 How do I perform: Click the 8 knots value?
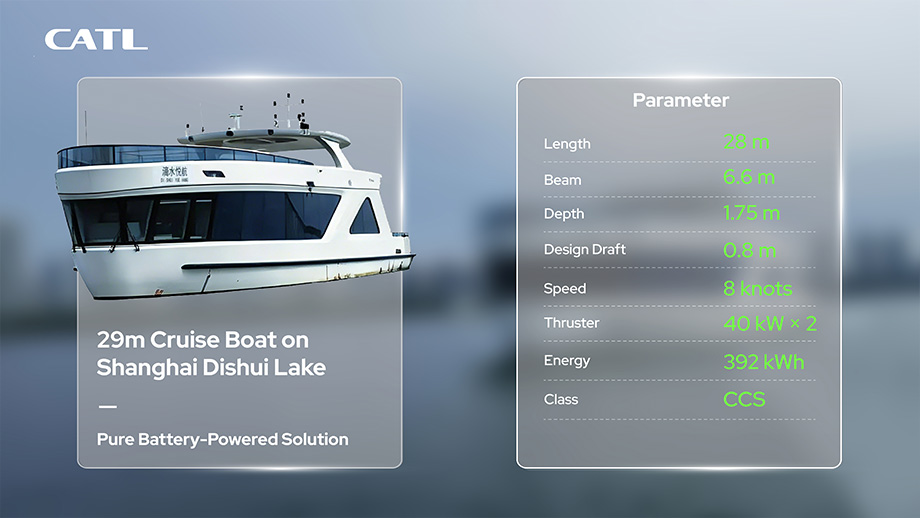pyautogui.click(x=757, y=289)
